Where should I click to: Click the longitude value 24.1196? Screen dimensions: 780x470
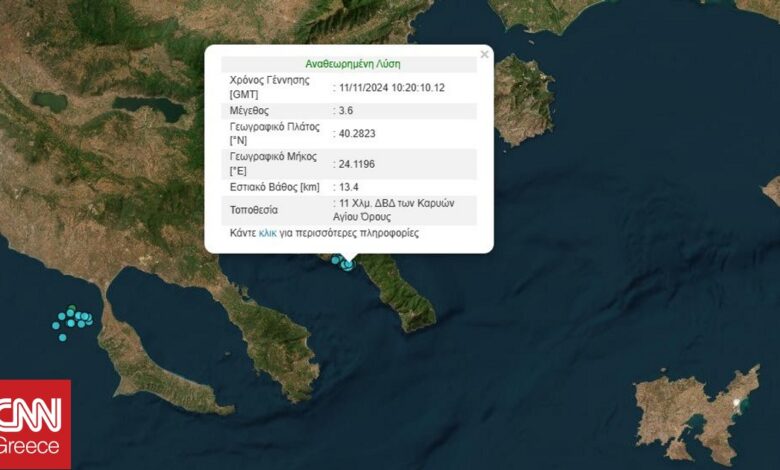click(357, 164)
